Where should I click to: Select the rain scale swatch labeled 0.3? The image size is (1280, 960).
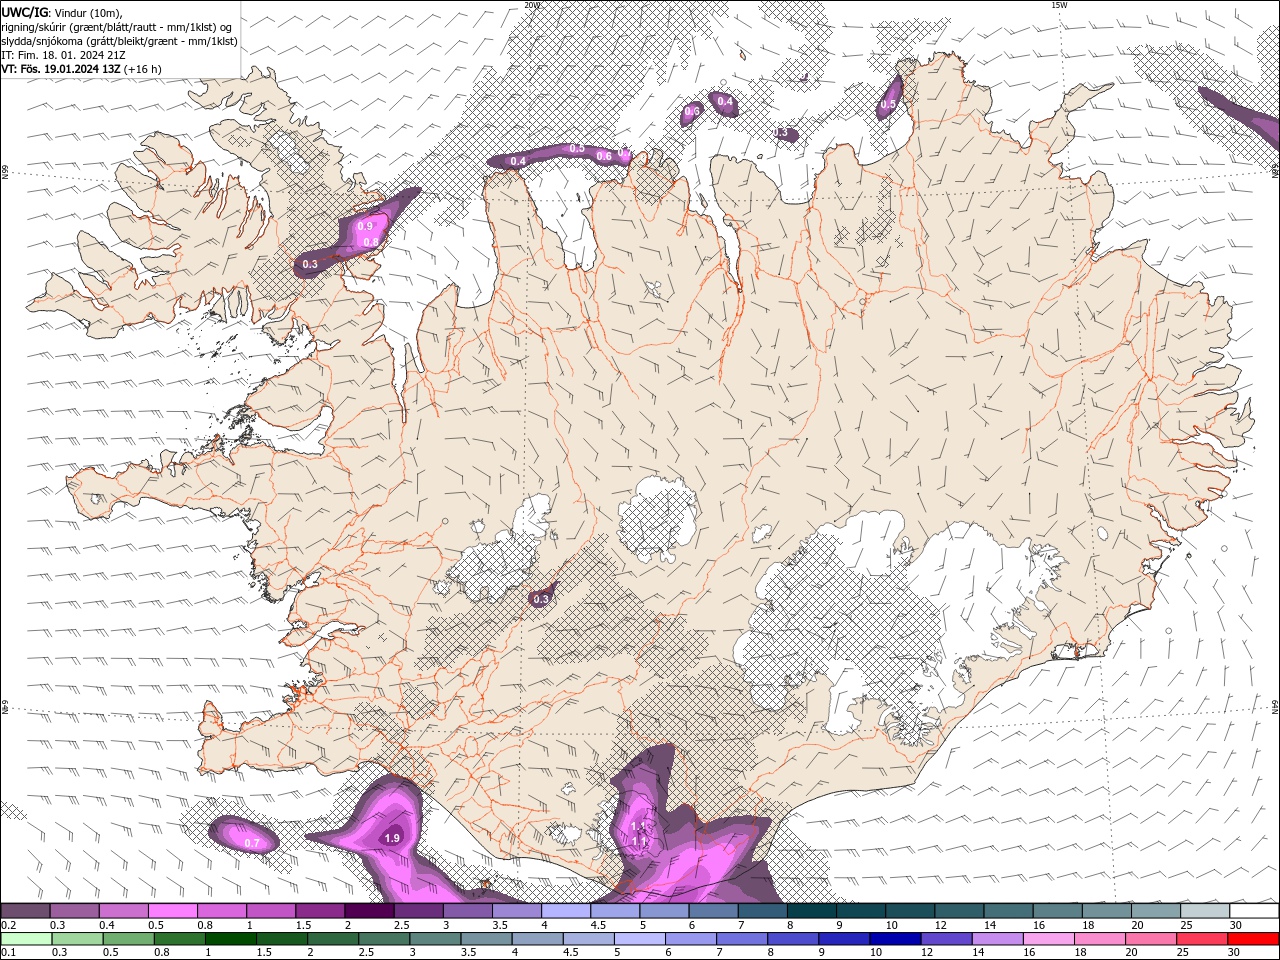(x=77, y=939)
